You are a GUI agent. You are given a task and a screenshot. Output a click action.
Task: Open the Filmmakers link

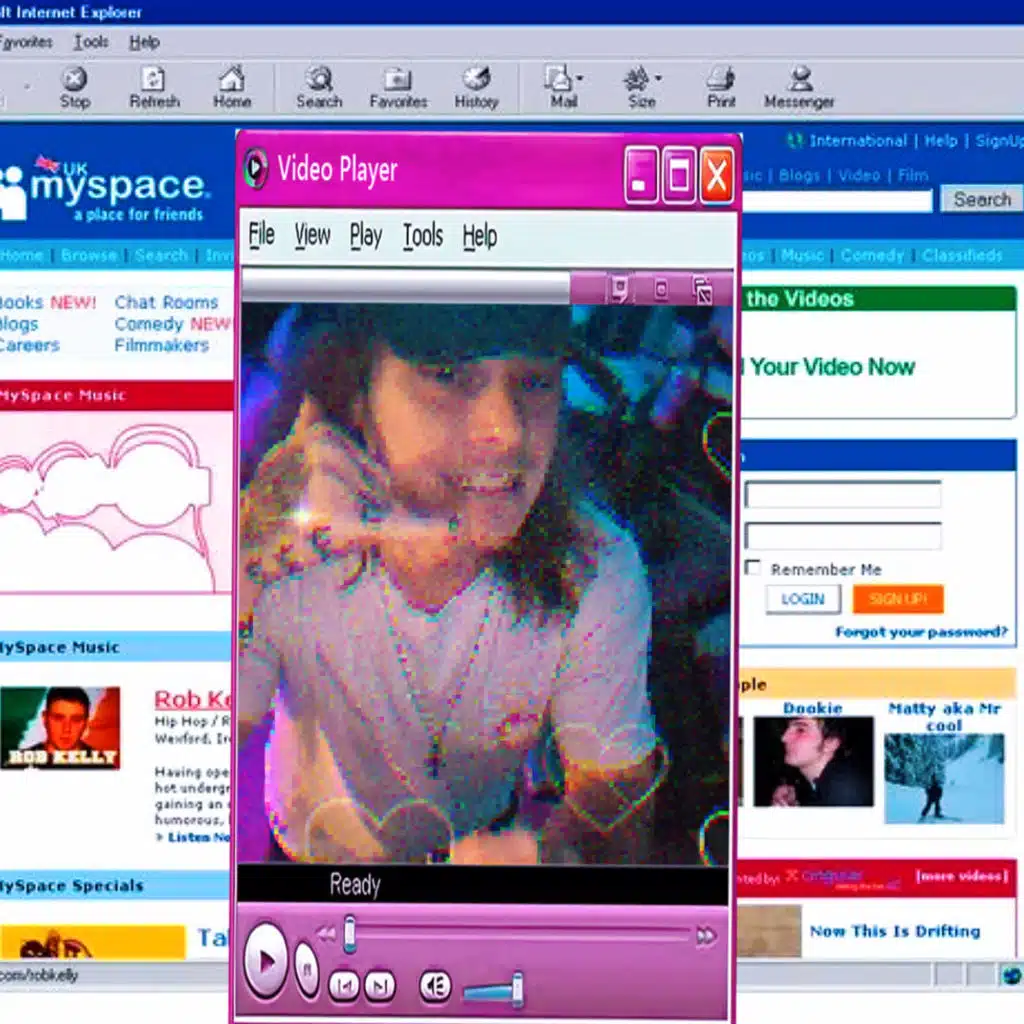coord(161,345)
